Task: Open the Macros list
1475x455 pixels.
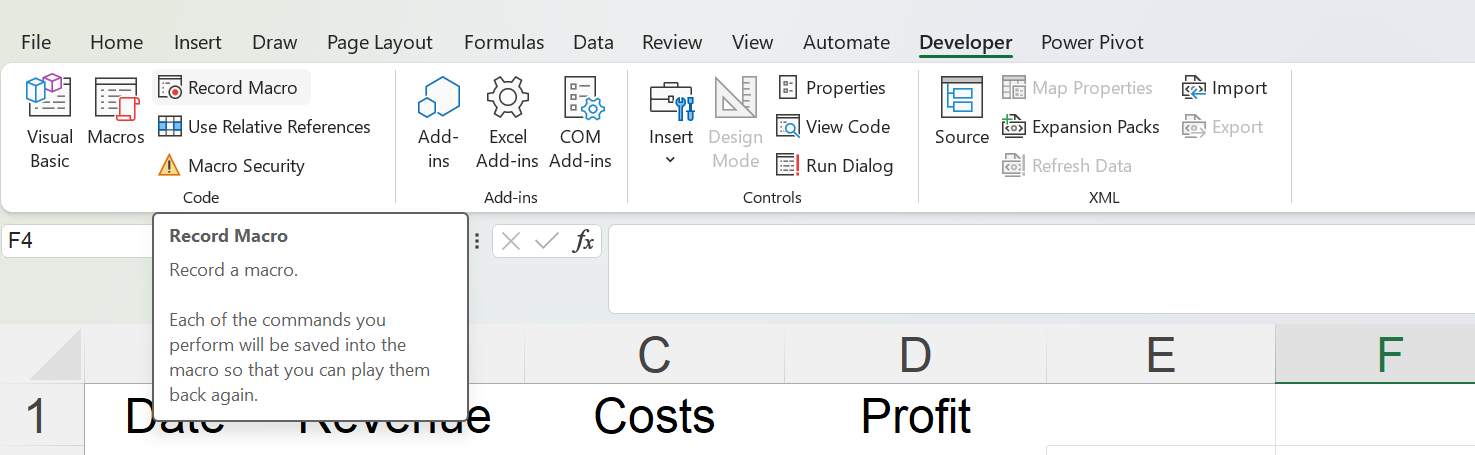Action: pyautogui.click(x=116, y=112)
